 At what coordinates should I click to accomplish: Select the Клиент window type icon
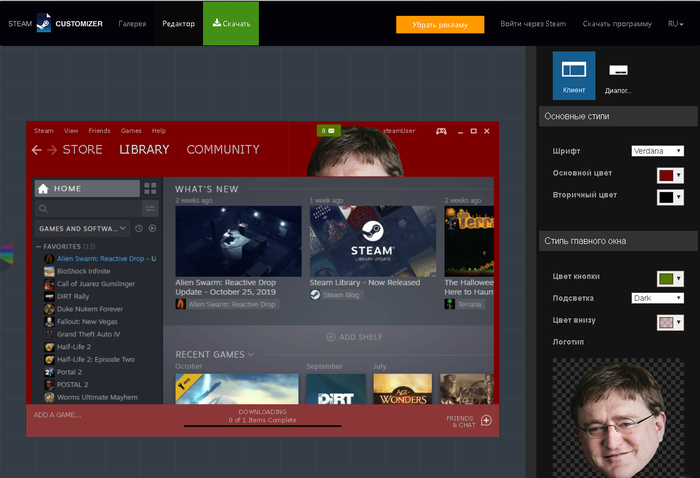[x=574, y=75]
